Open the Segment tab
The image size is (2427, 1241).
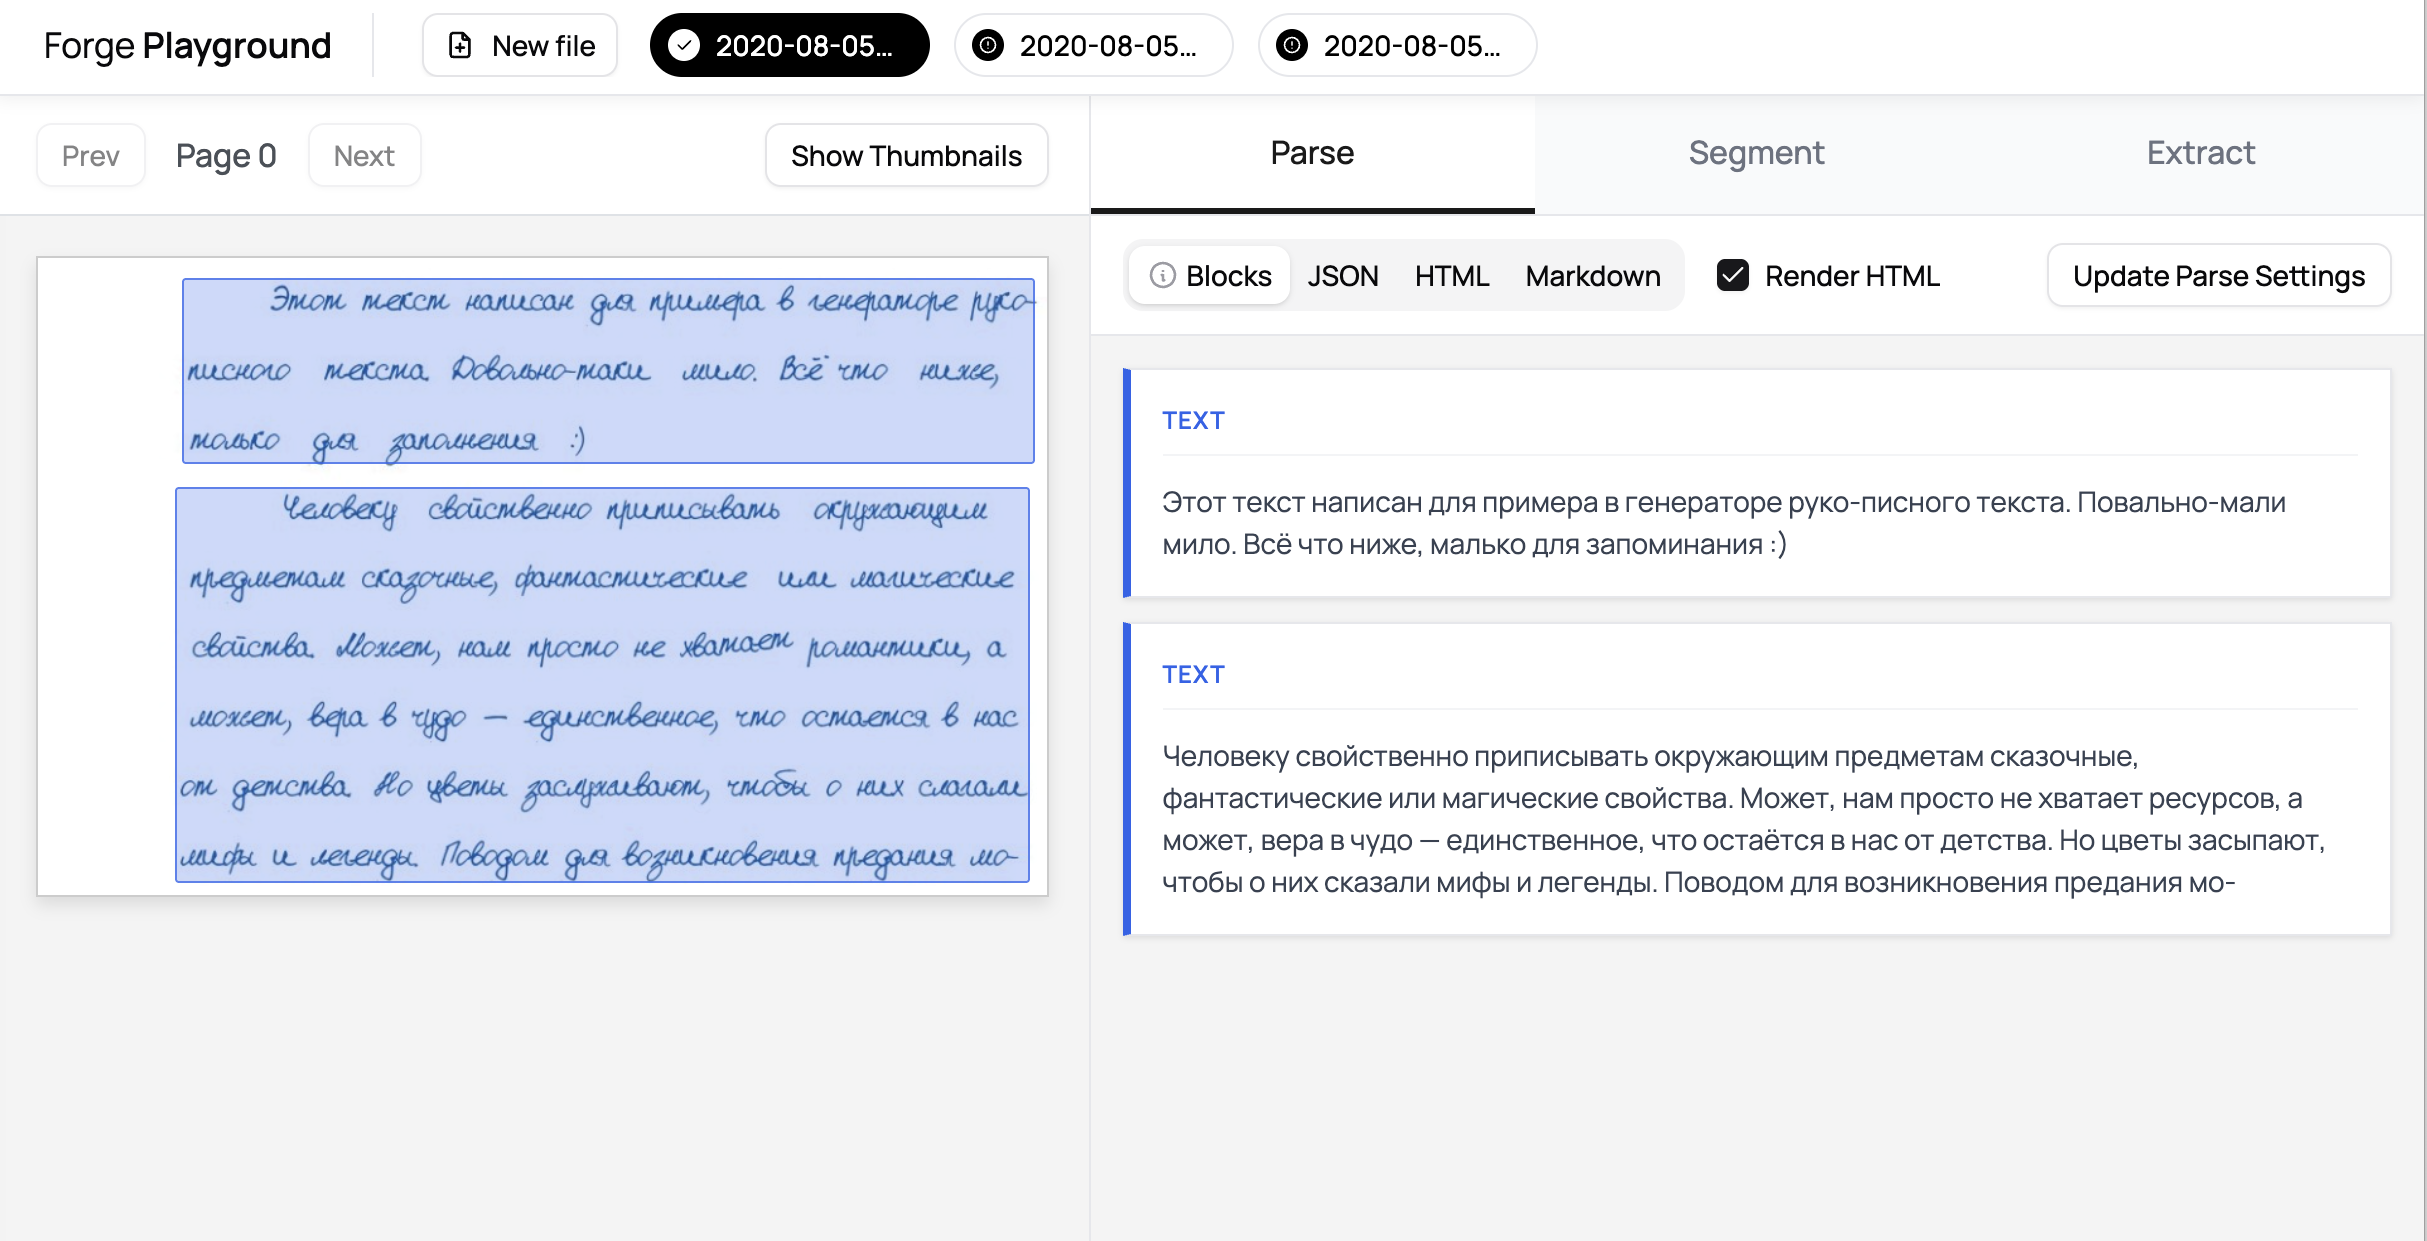click(x=1757, y=153)
